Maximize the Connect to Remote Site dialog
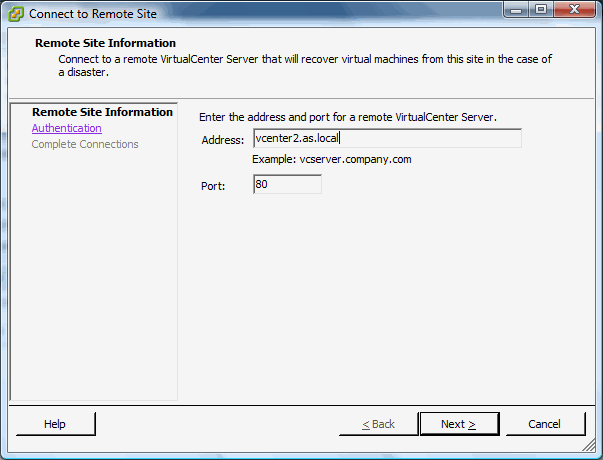The width and height of the screenshot is (603, 460). [x=545, y=12]
